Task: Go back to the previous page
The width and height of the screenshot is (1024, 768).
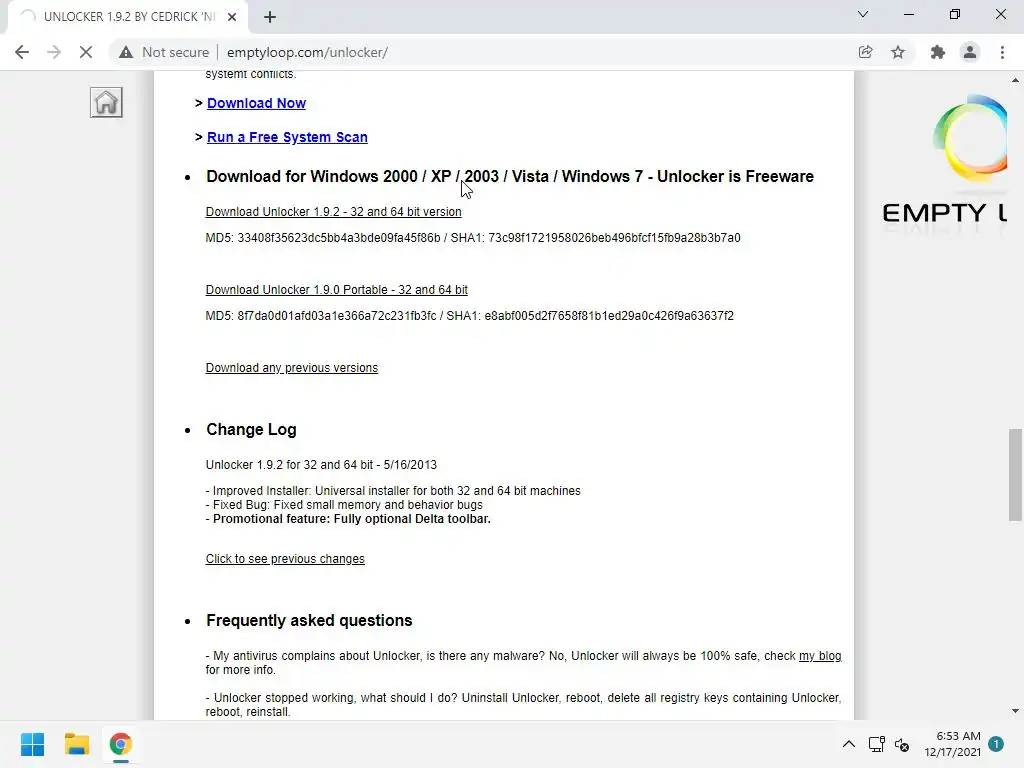Action: pos(22,52)
